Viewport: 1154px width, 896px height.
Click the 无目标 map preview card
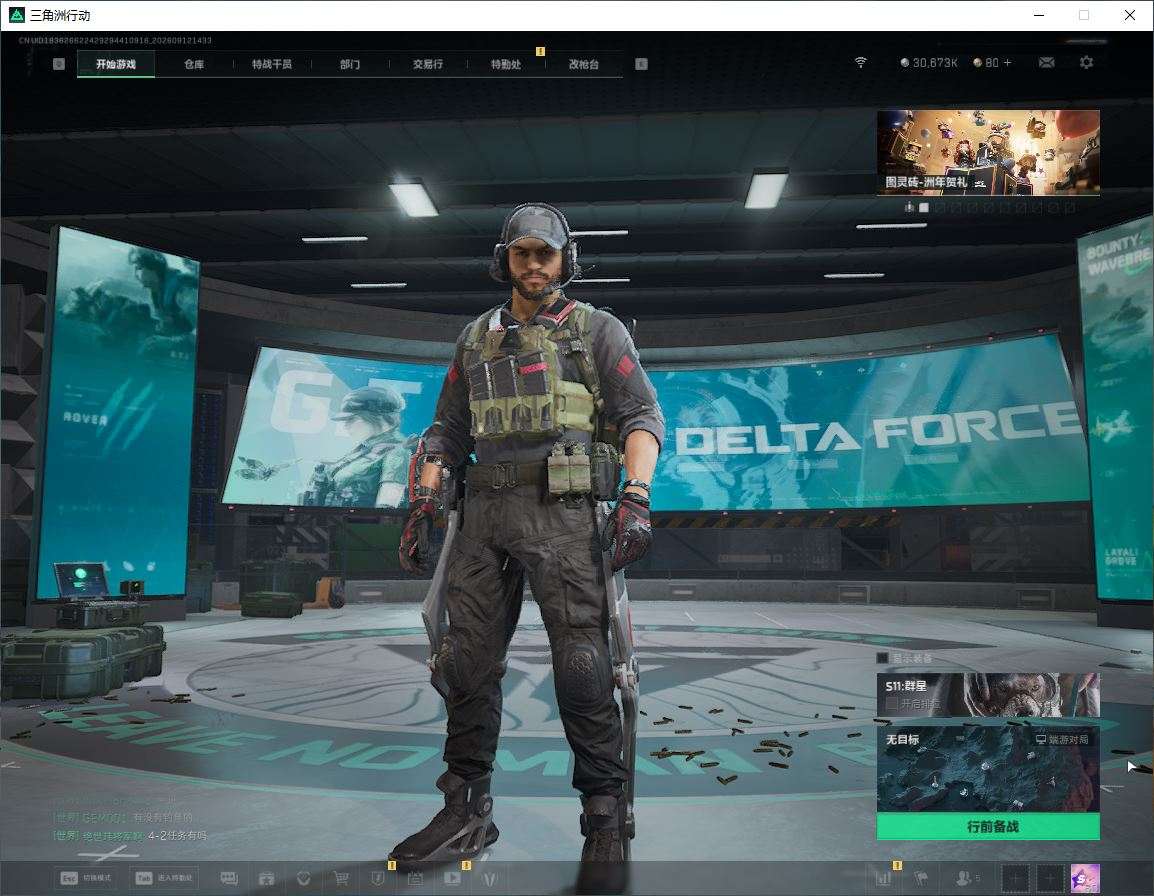click(x=988, y=770)
